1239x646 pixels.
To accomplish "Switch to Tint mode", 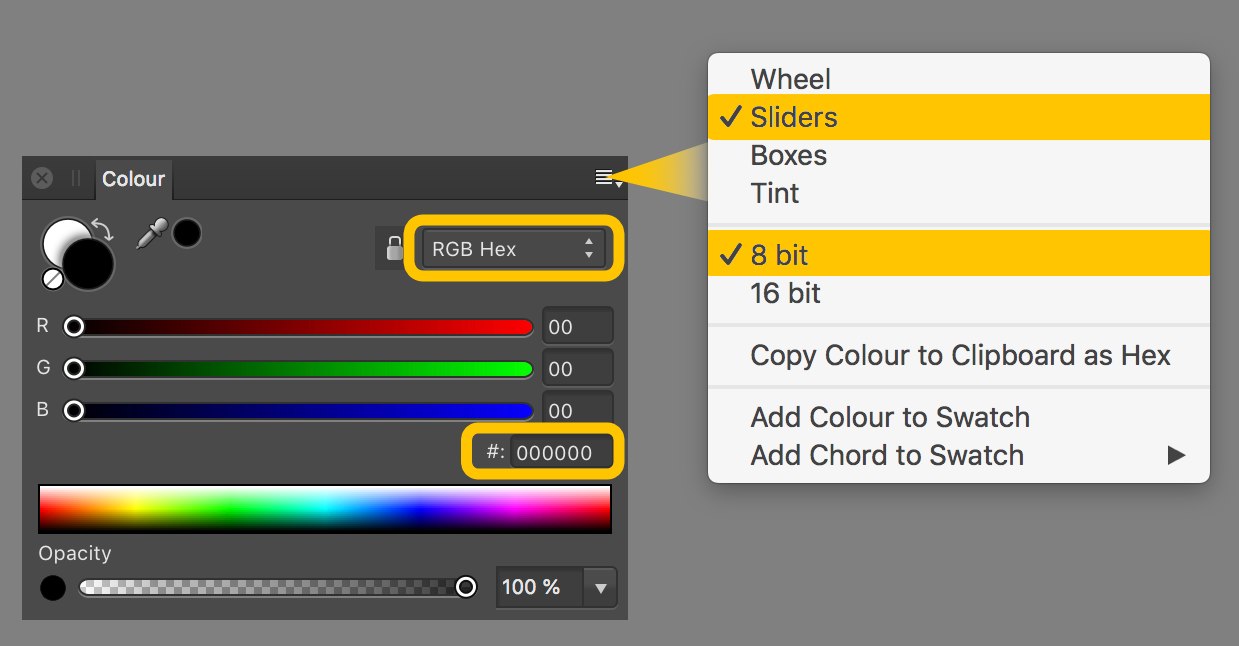I will pyautogui.click(x=775, y=193).
